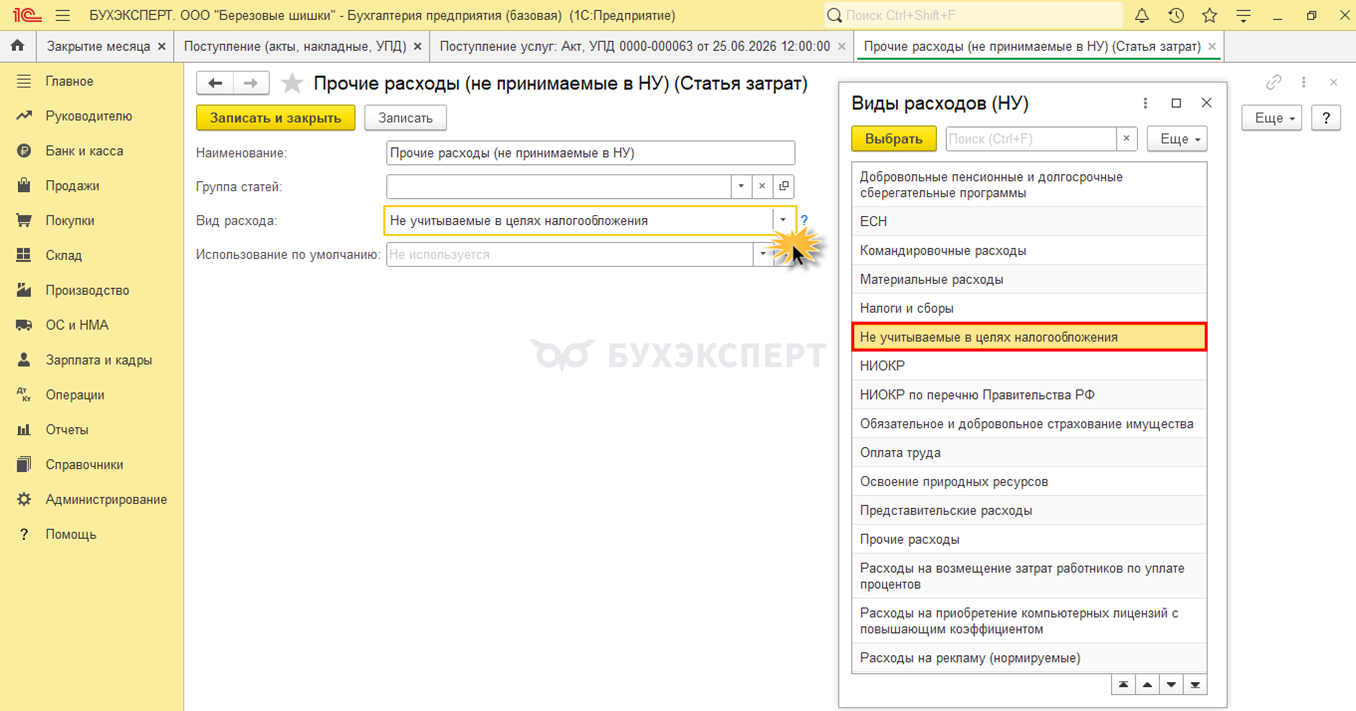1356x711 pixels.
Task: Open Операции section in sidebar
Action: 92,395
